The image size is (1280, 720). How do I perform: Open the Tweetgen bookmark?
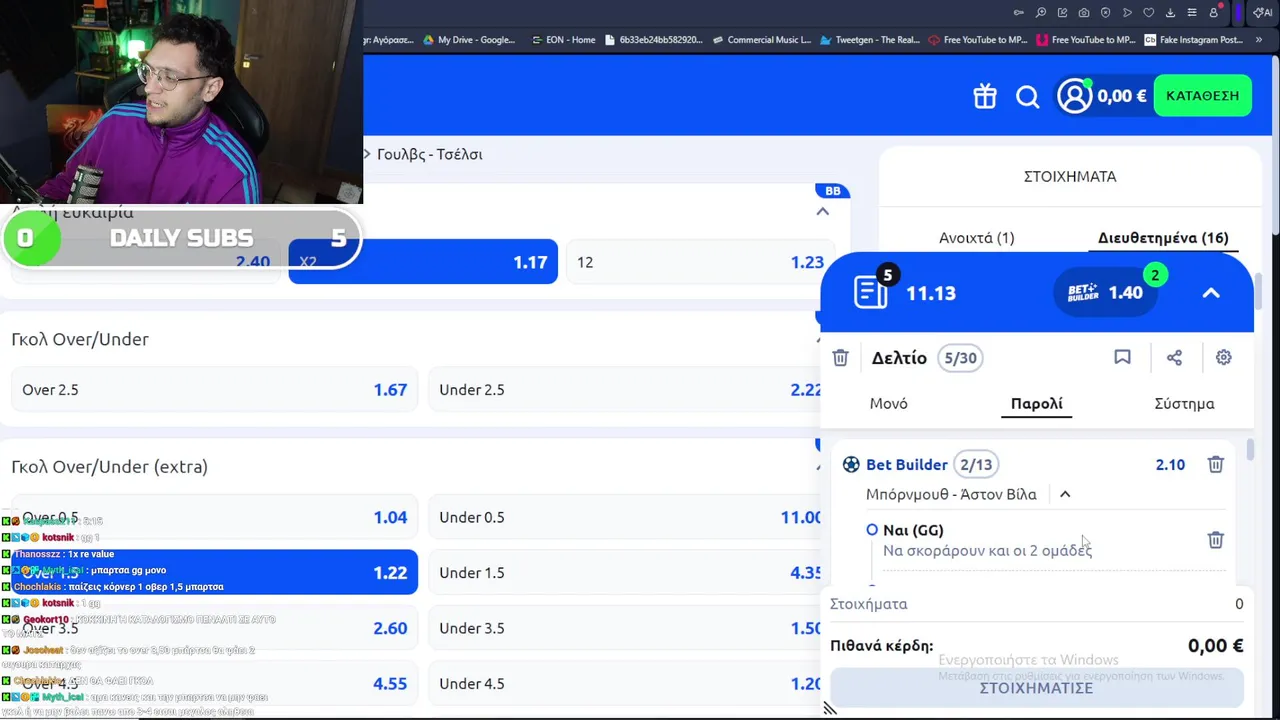coord(869,40)
